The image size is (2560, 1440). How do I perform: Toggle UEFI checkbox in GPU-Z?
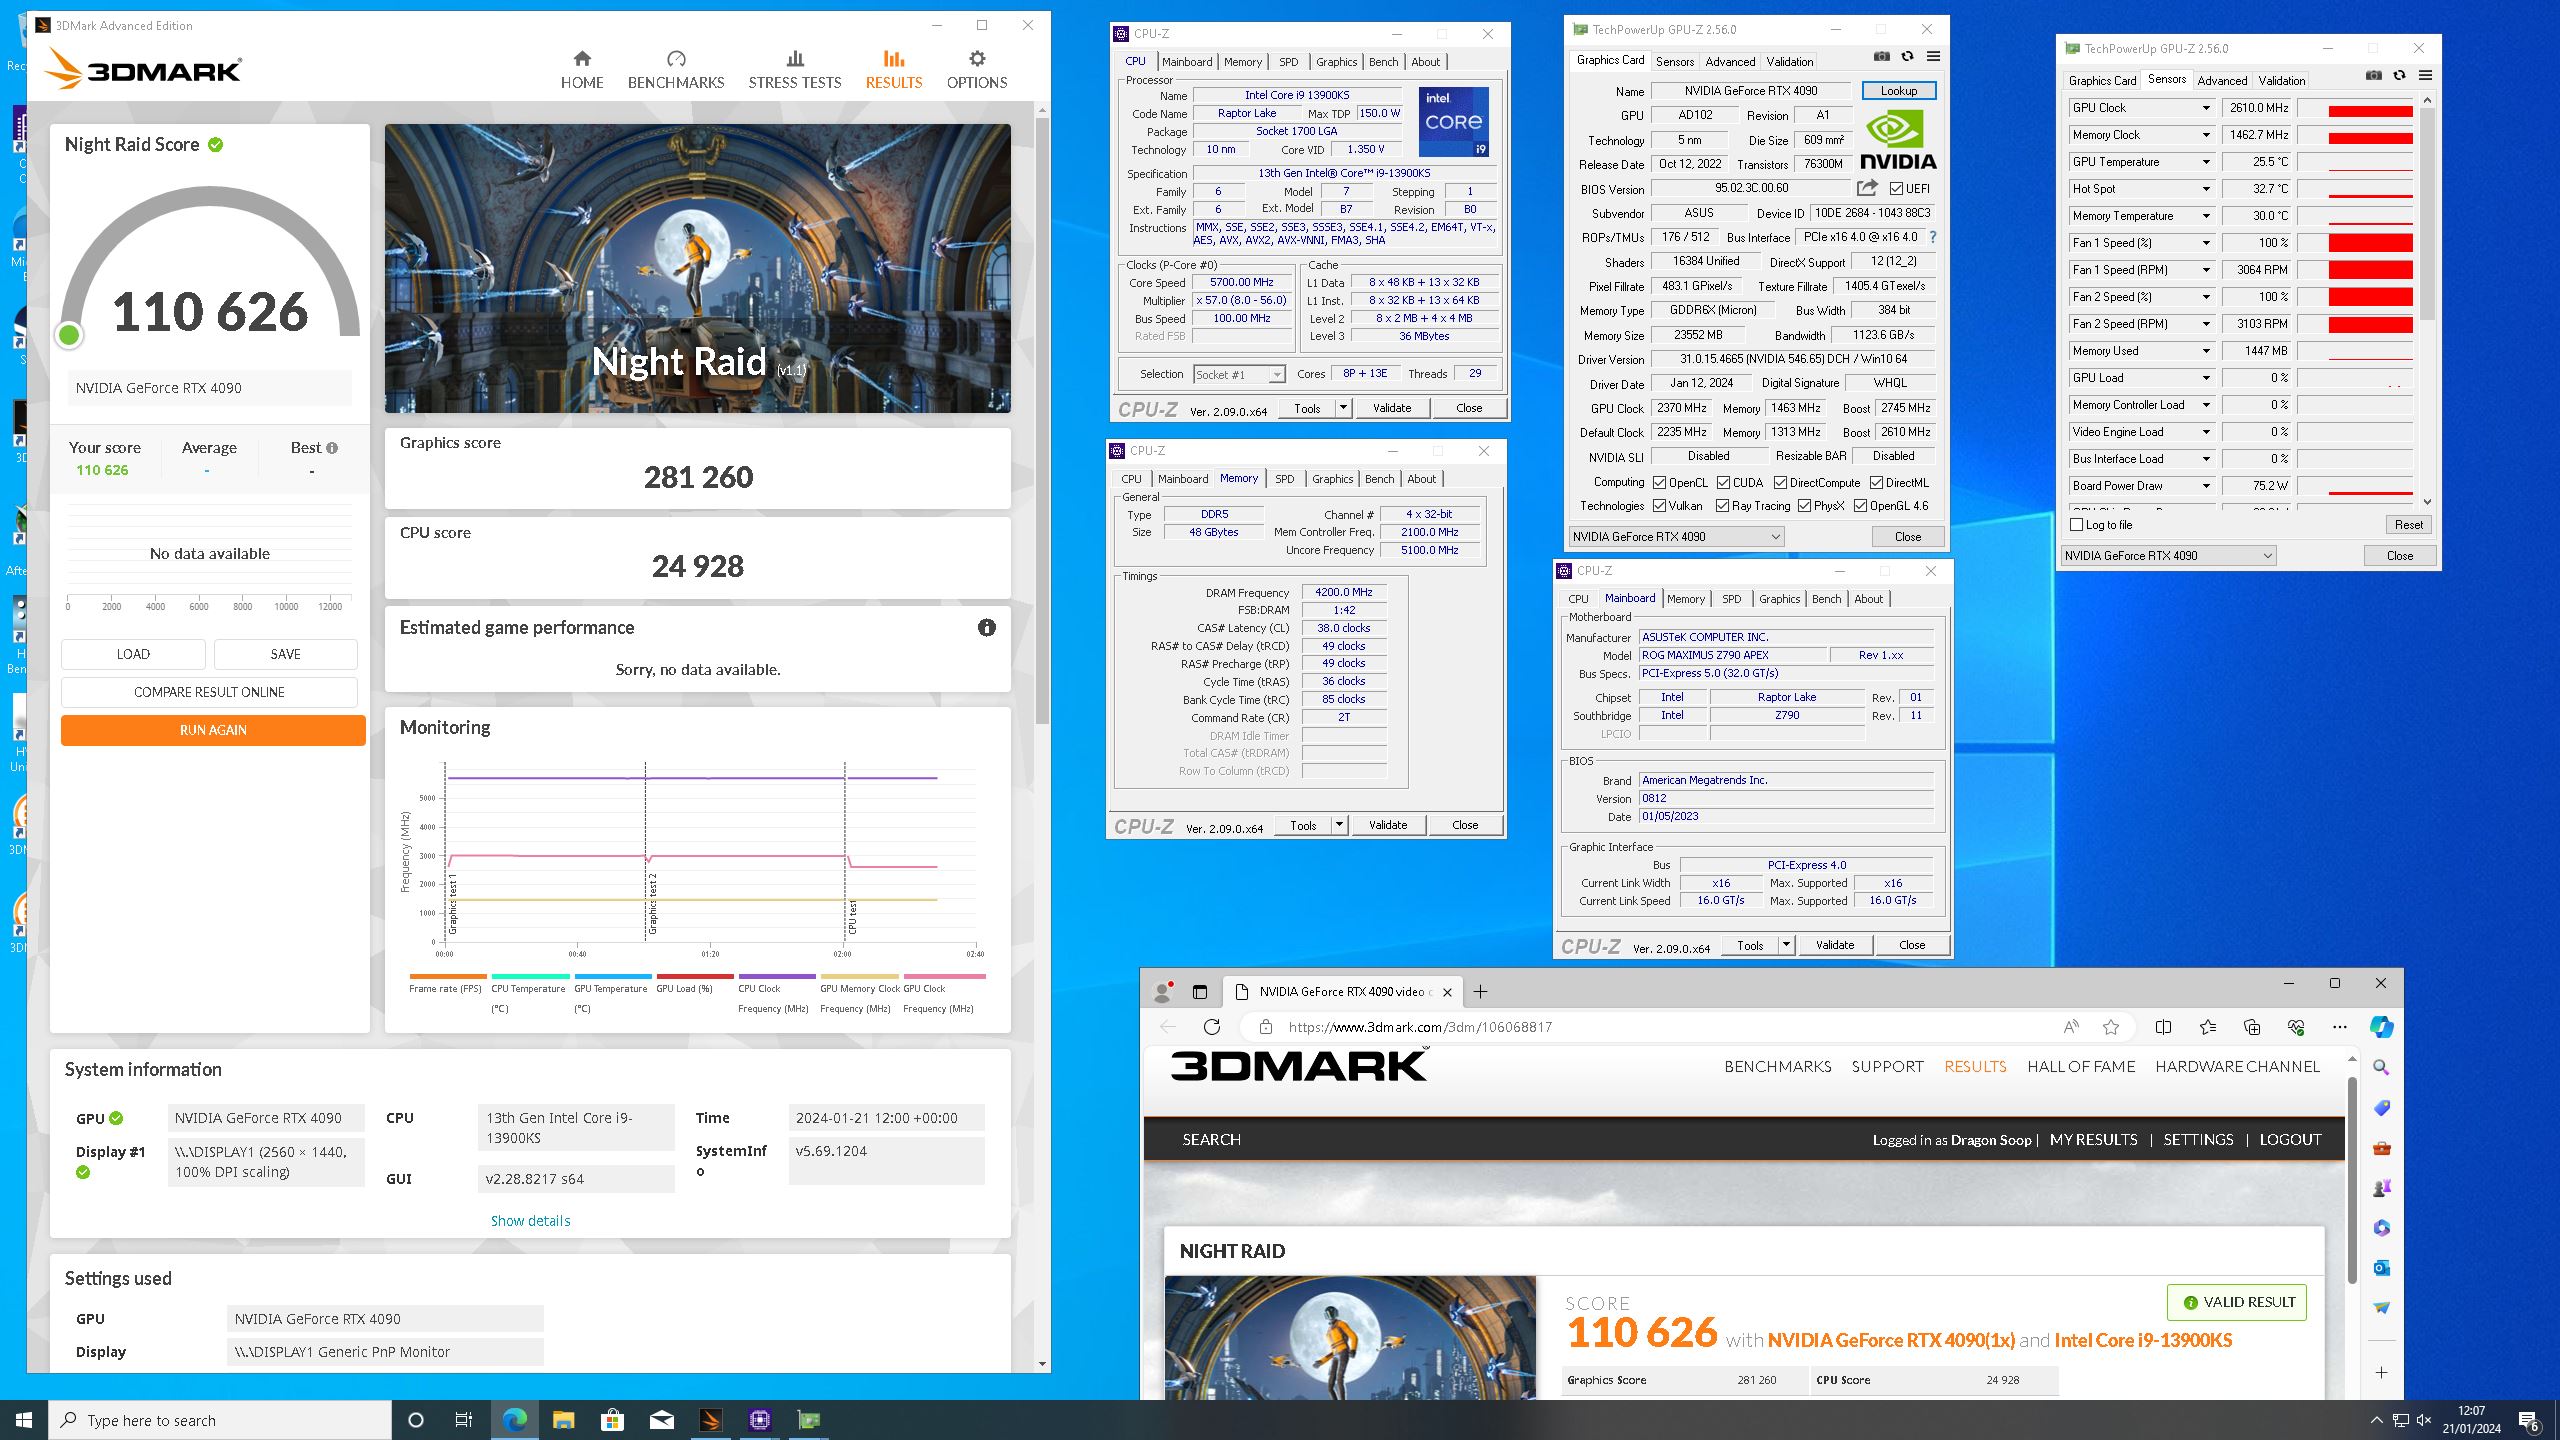[x=1896, y=188]
